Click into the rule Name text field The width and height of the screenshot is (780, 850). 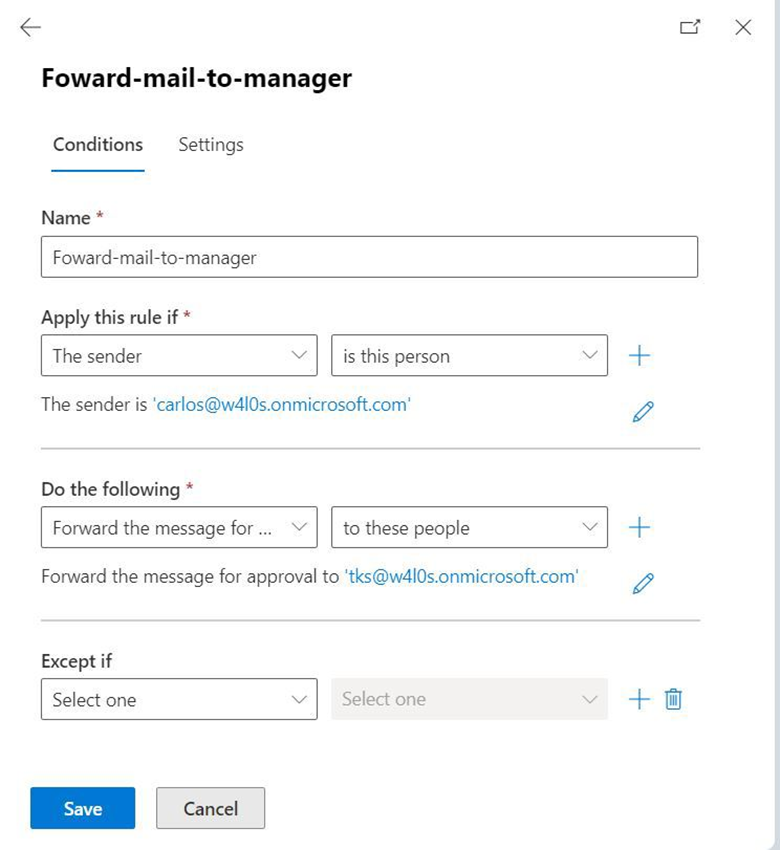(369, 257)
